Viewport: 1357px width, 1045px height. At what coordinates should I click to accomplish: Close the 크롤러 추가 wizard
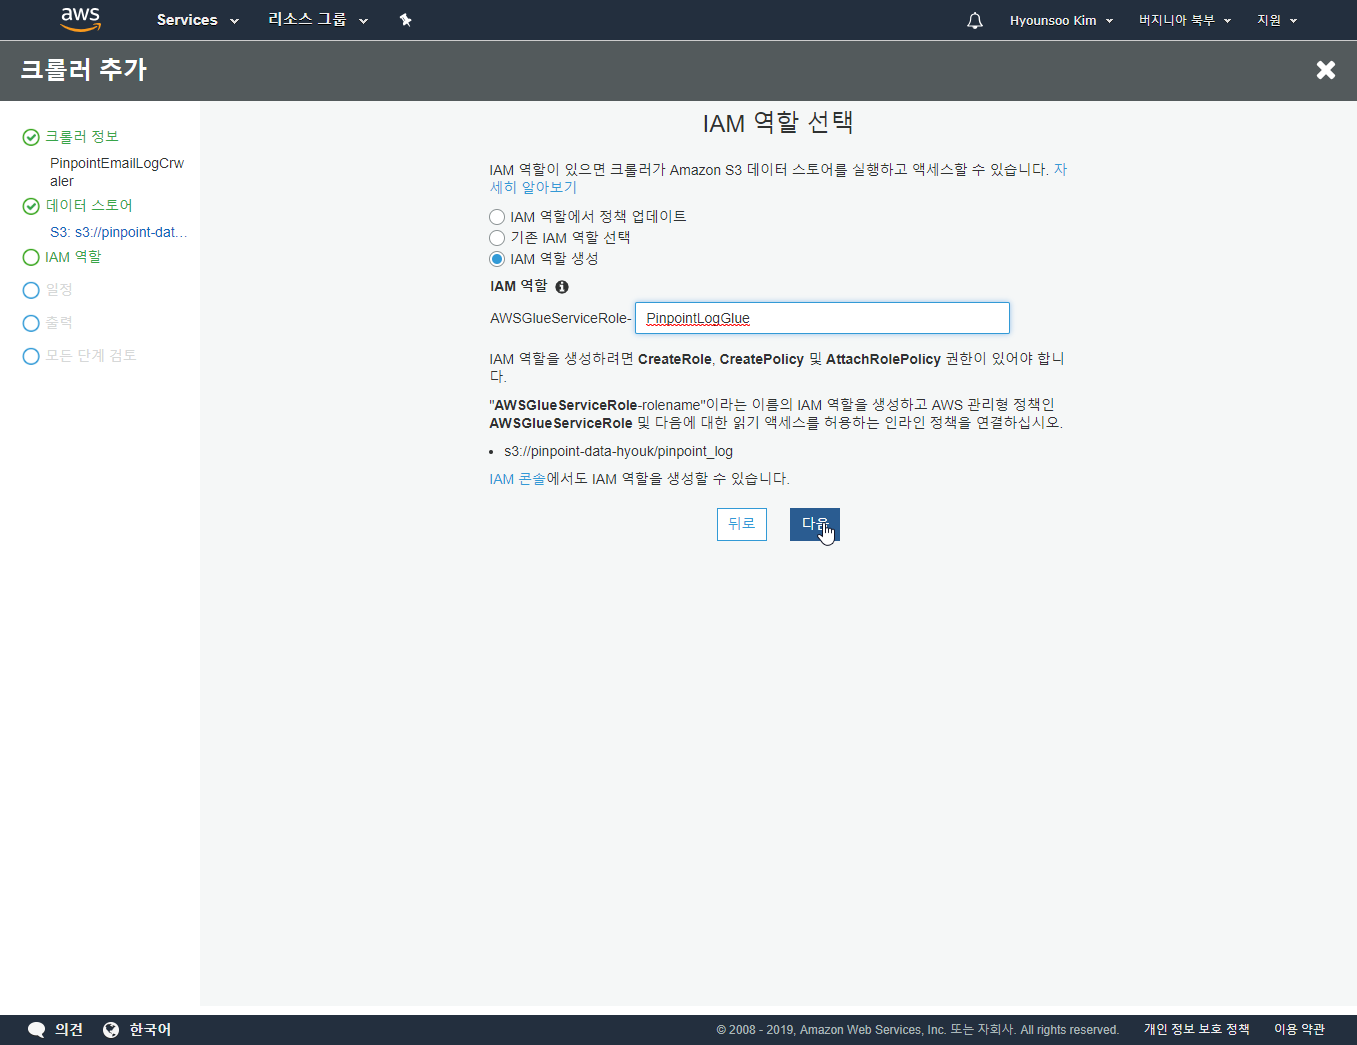(x=1326, y=70)
